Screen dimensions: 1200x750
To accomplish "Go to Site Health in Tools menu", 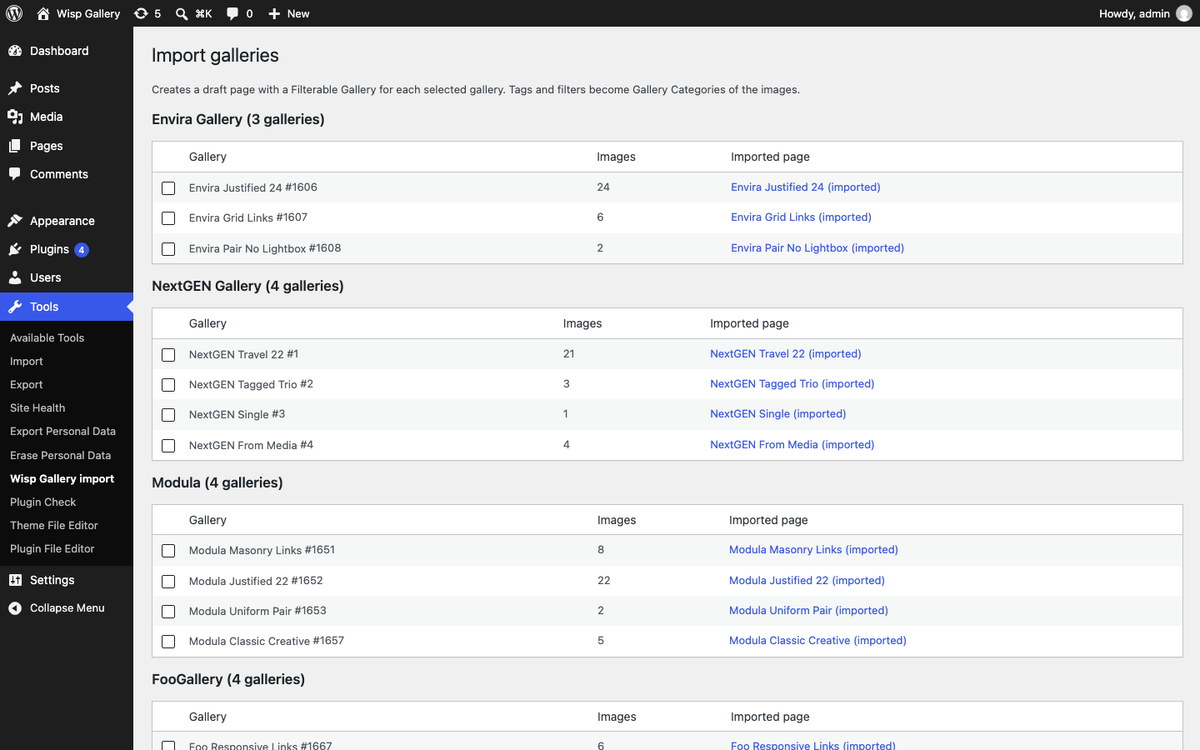I will [37, 408].
